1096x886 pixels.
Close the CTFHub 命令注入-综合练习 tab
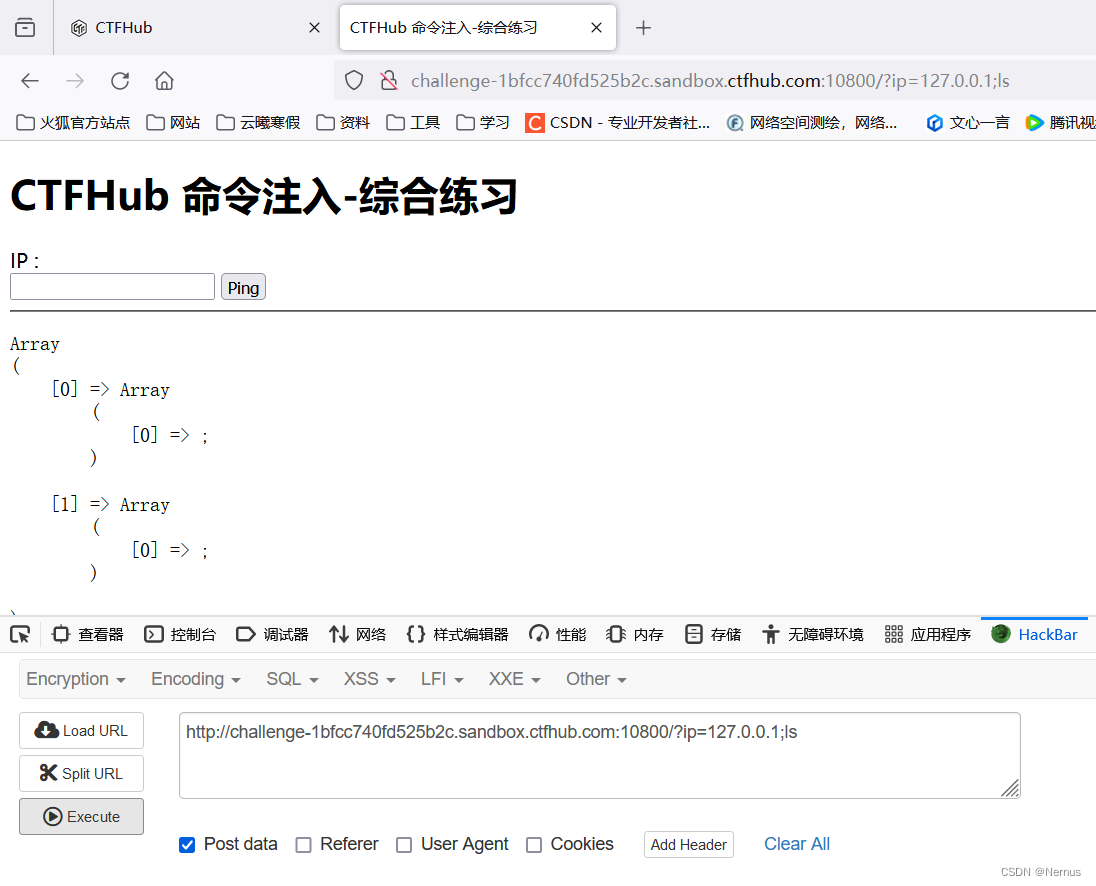pyautogui.click(x=596, y=27)
